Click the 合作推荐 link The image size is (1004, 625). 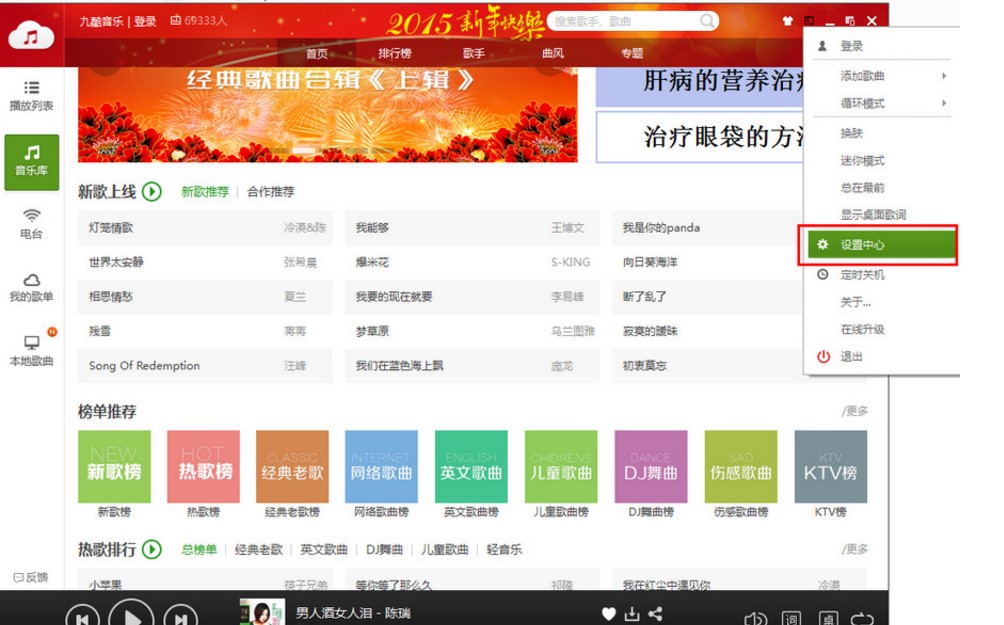[270, 192]
